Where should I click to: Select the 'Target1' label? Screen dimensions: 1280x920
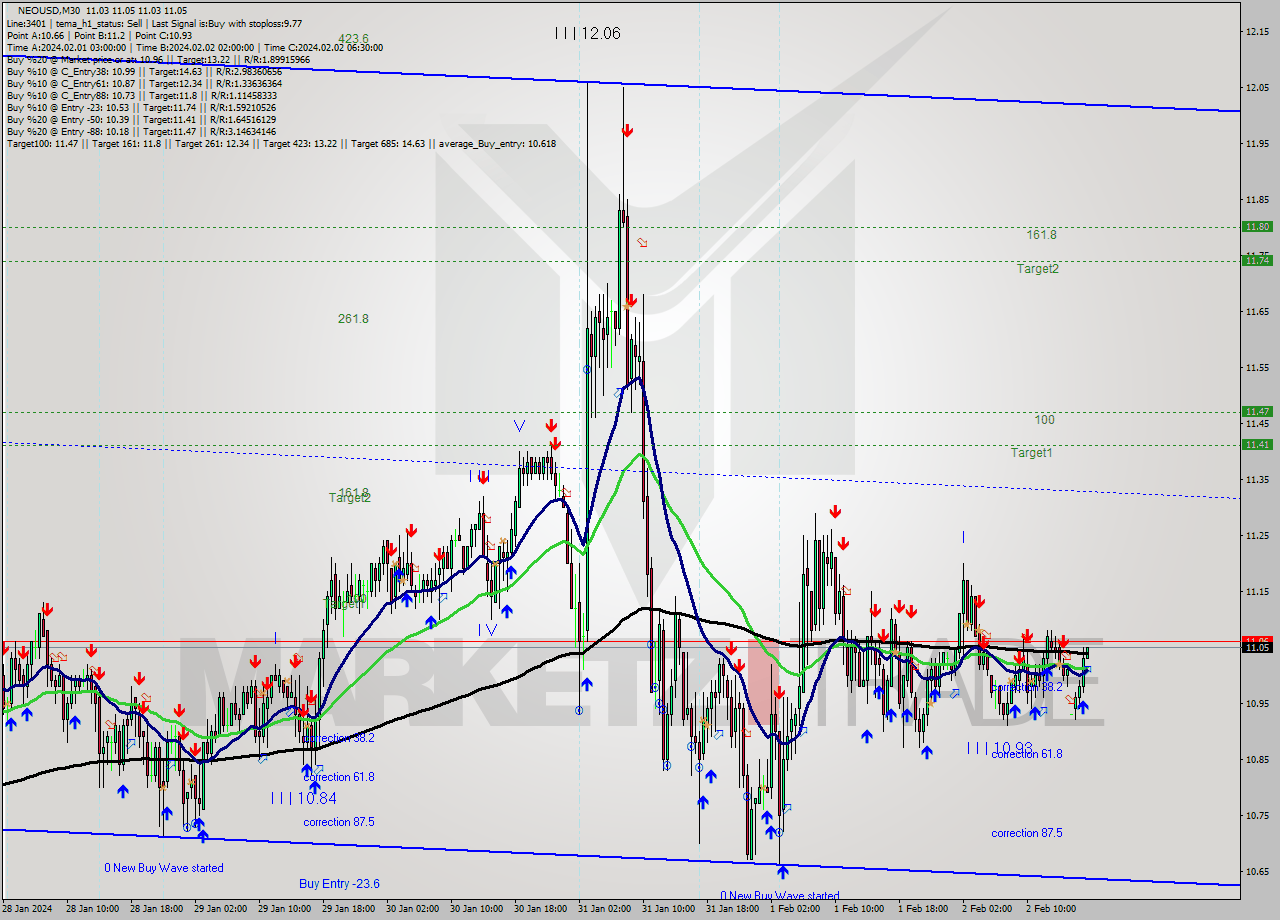(x=1031, y=453)
